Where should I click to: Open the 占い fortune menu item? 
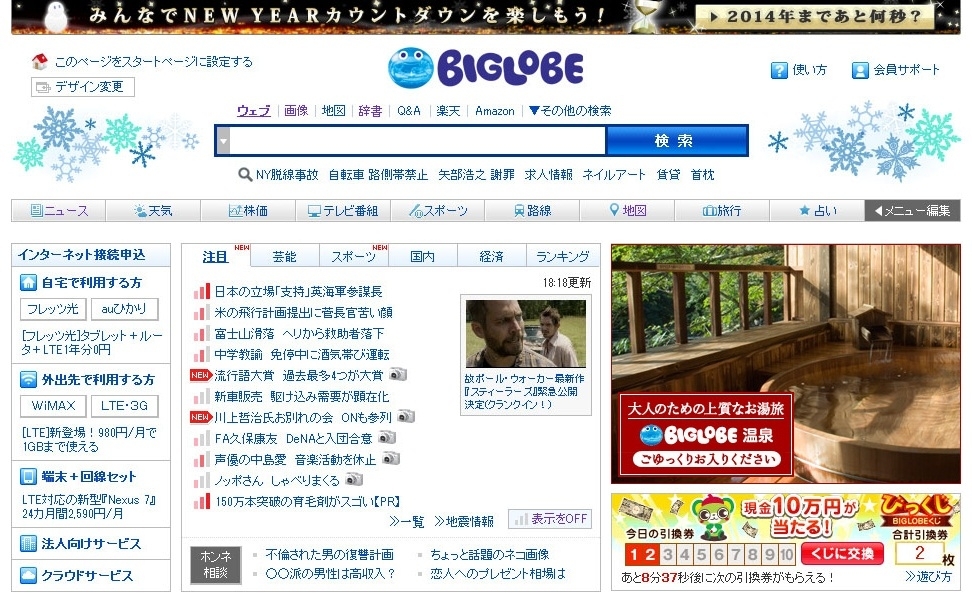coord(817,211)
